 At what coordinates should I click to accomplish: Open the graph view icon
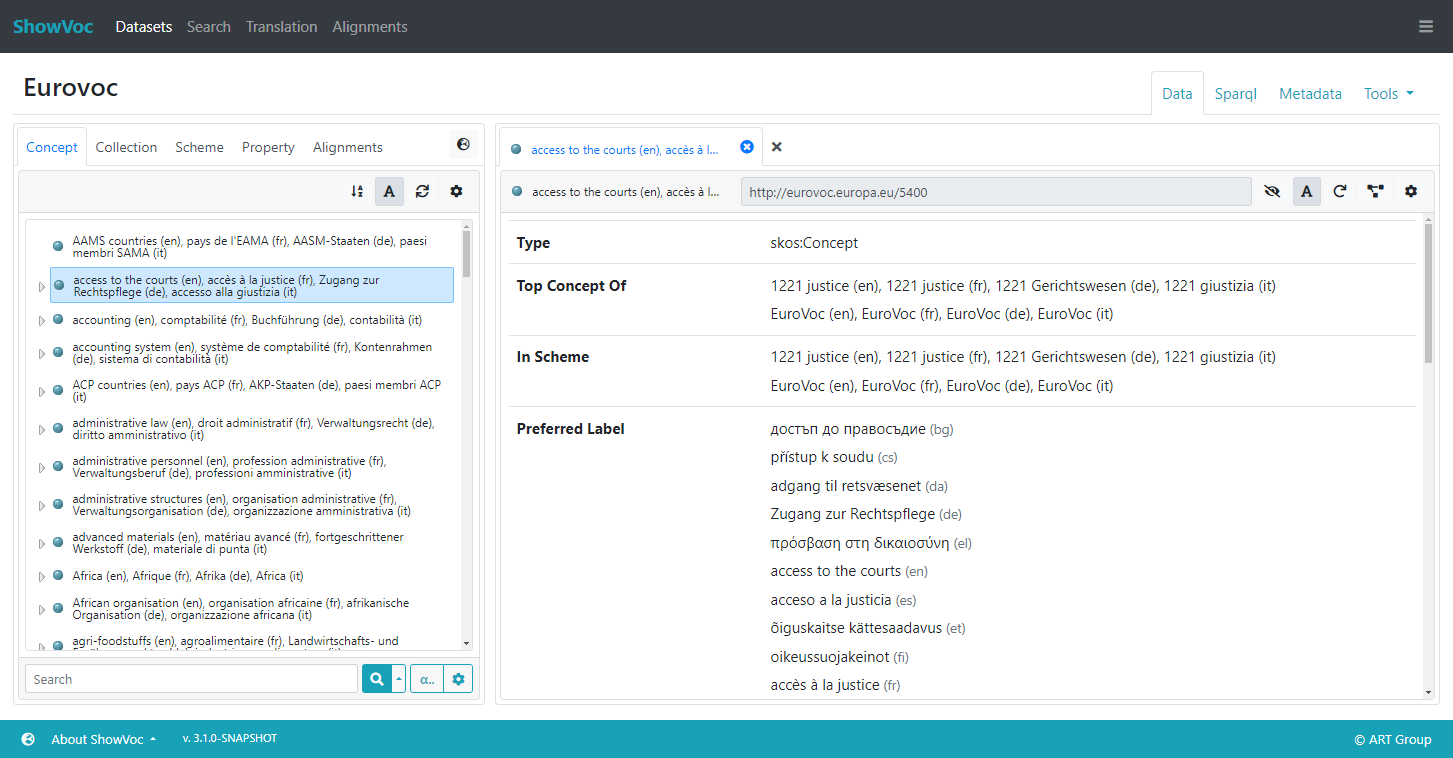[1375, 191]
